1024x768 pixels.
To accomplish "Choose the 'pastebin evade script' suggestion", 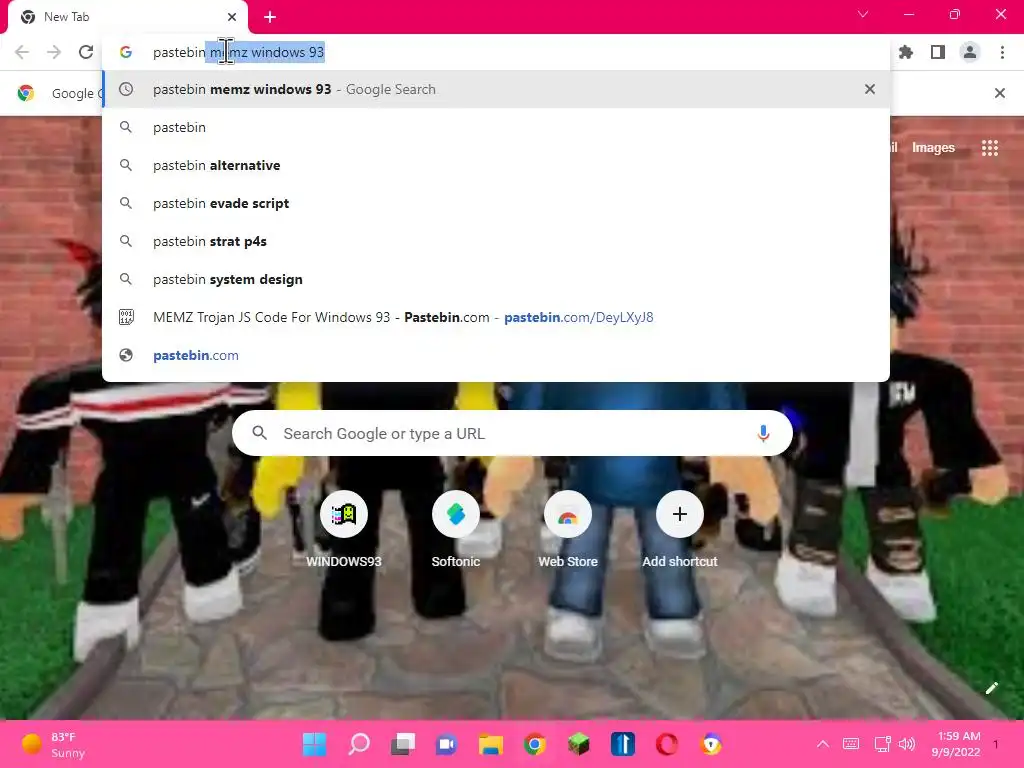I will [x=496, y=203].
